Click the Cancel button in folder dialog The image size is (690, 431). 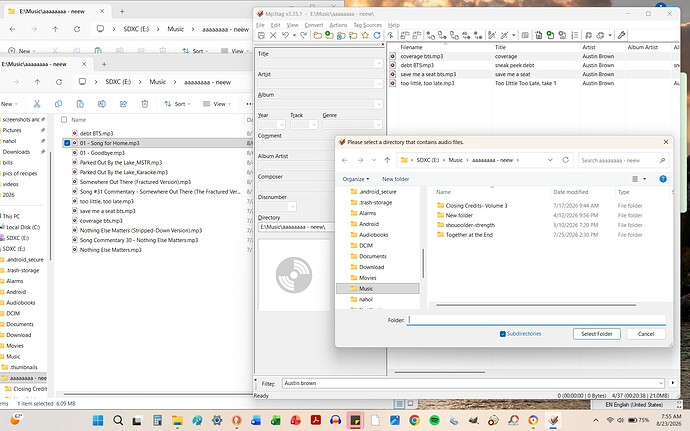[x=646, y=334]
